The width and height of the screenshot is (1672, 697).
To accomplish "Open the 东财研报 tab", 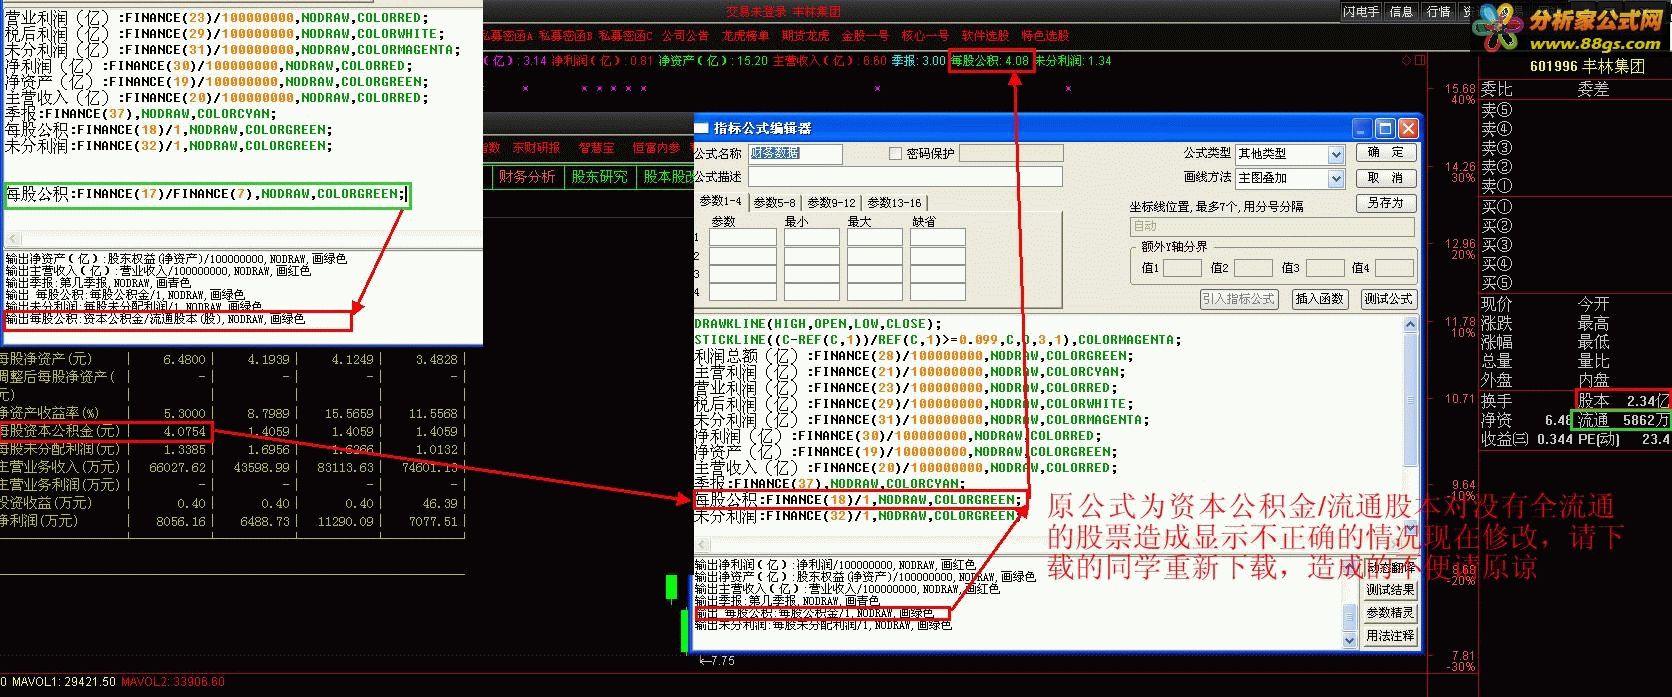I will pos(536,148).
